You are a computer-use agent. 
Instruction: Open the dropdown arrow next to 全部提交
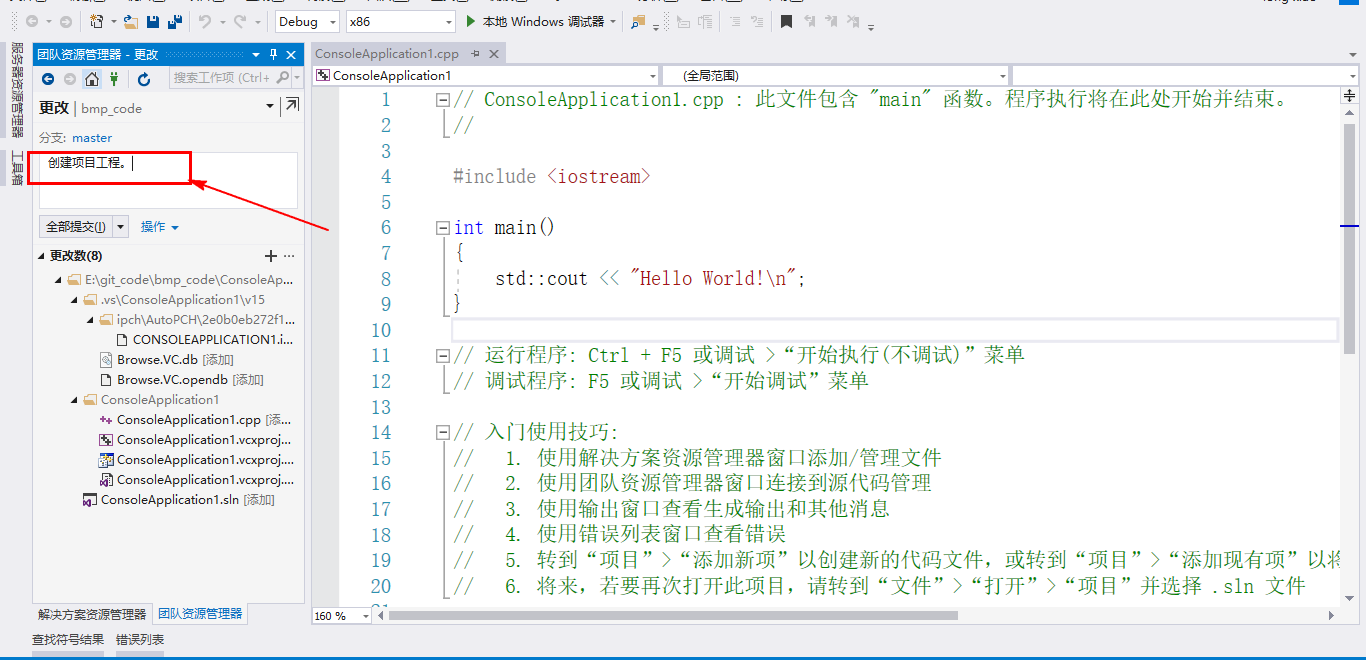[x=121, y=227]
